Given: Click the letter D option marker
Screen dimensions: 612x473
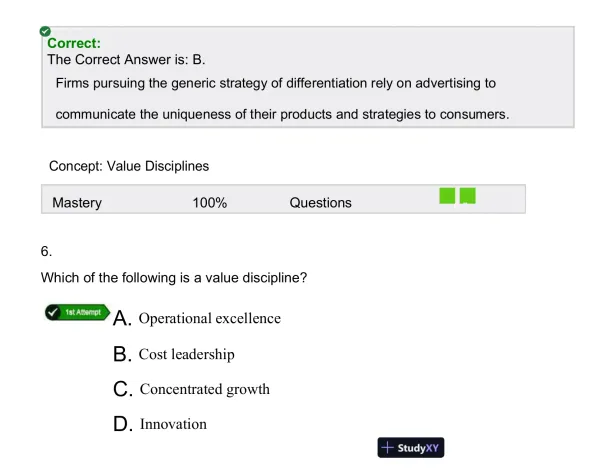Looking at the screenshot, I should [x=123, y=425].
